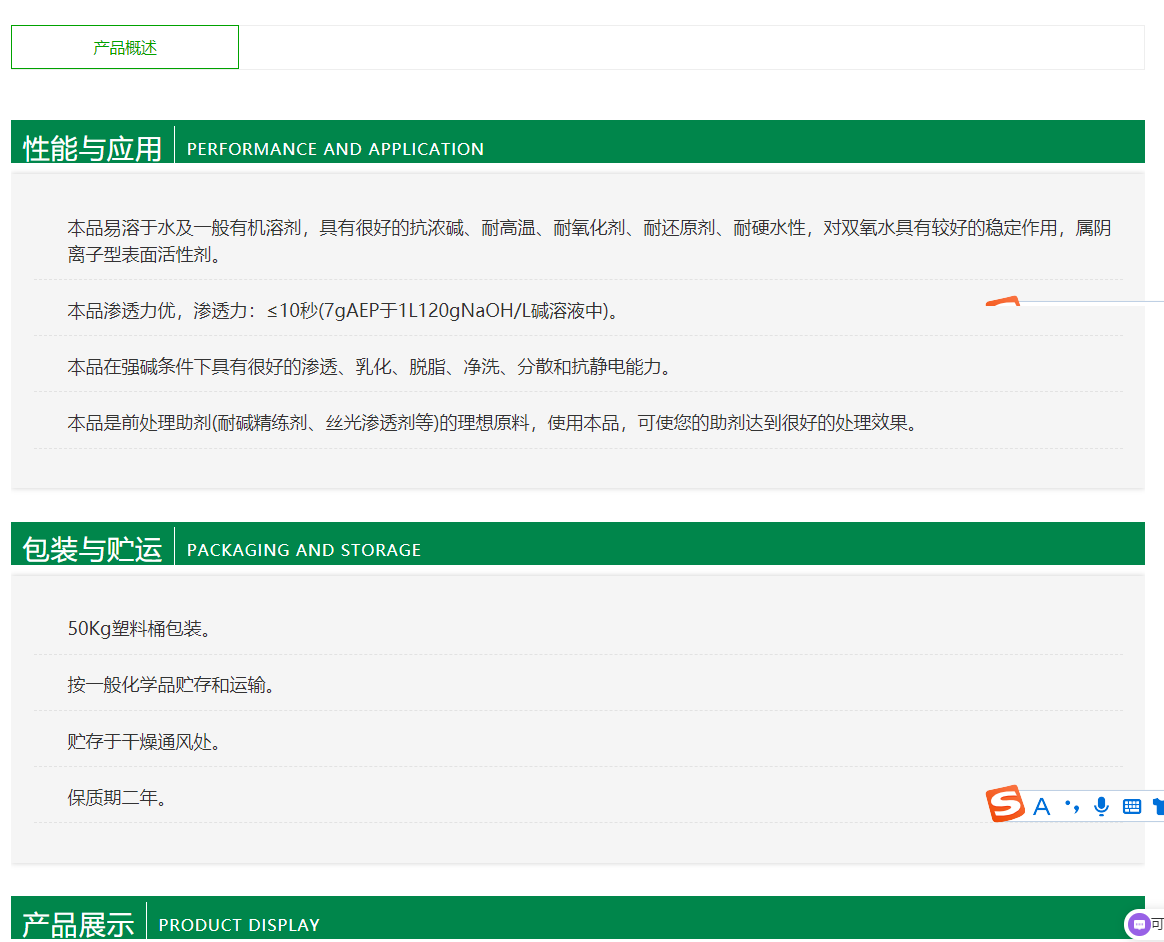Click the PRODUCT DISPLAY subtitle
This screenshot has height=942, width=1164.
[x=239, y=925]
